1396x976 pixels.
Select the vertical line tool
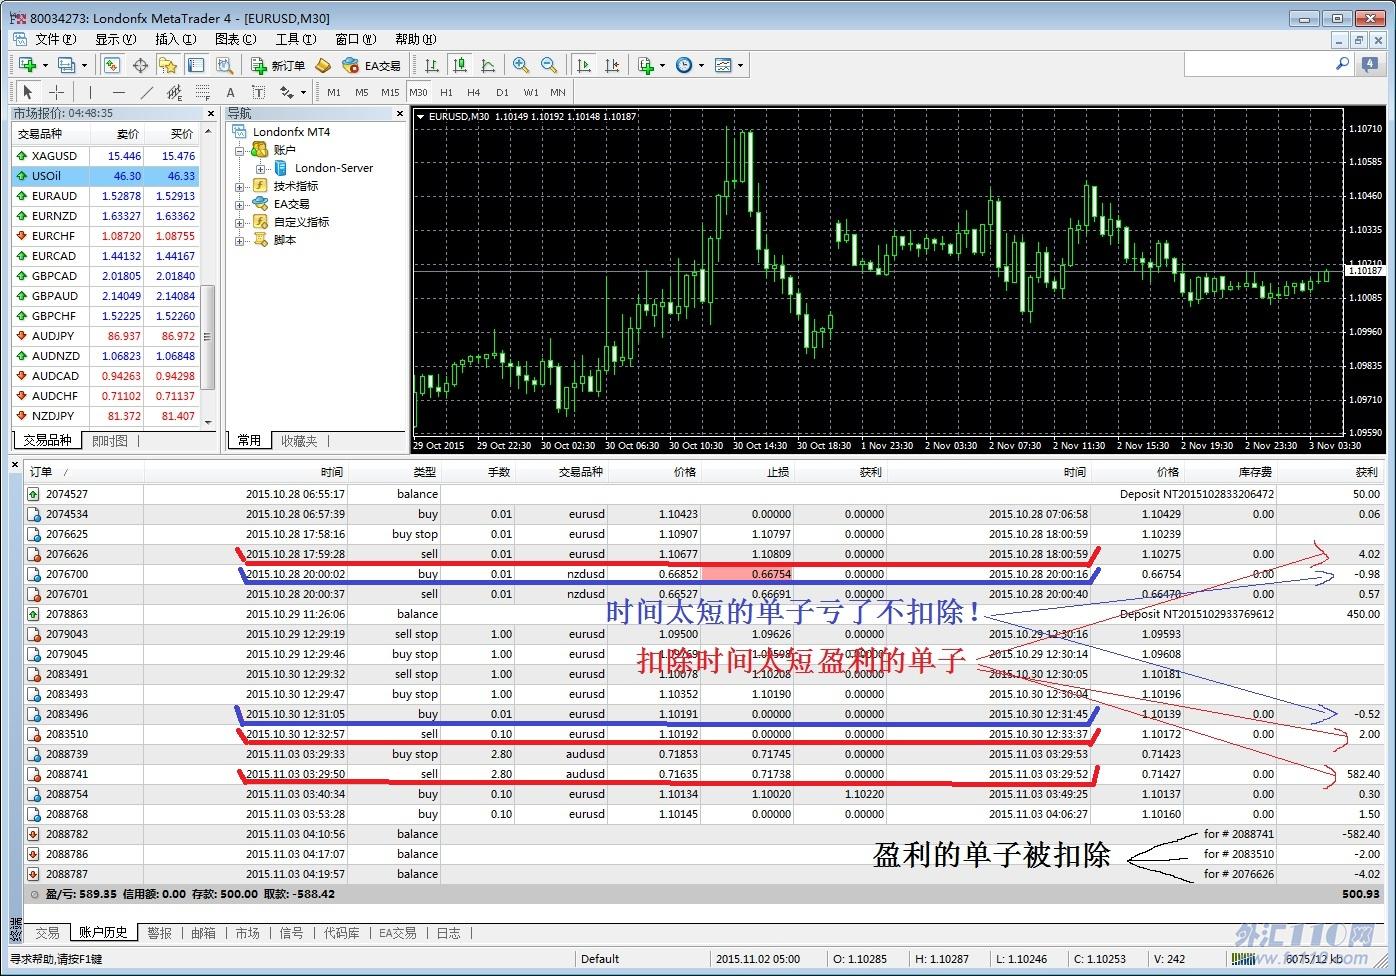click(90, 92)
